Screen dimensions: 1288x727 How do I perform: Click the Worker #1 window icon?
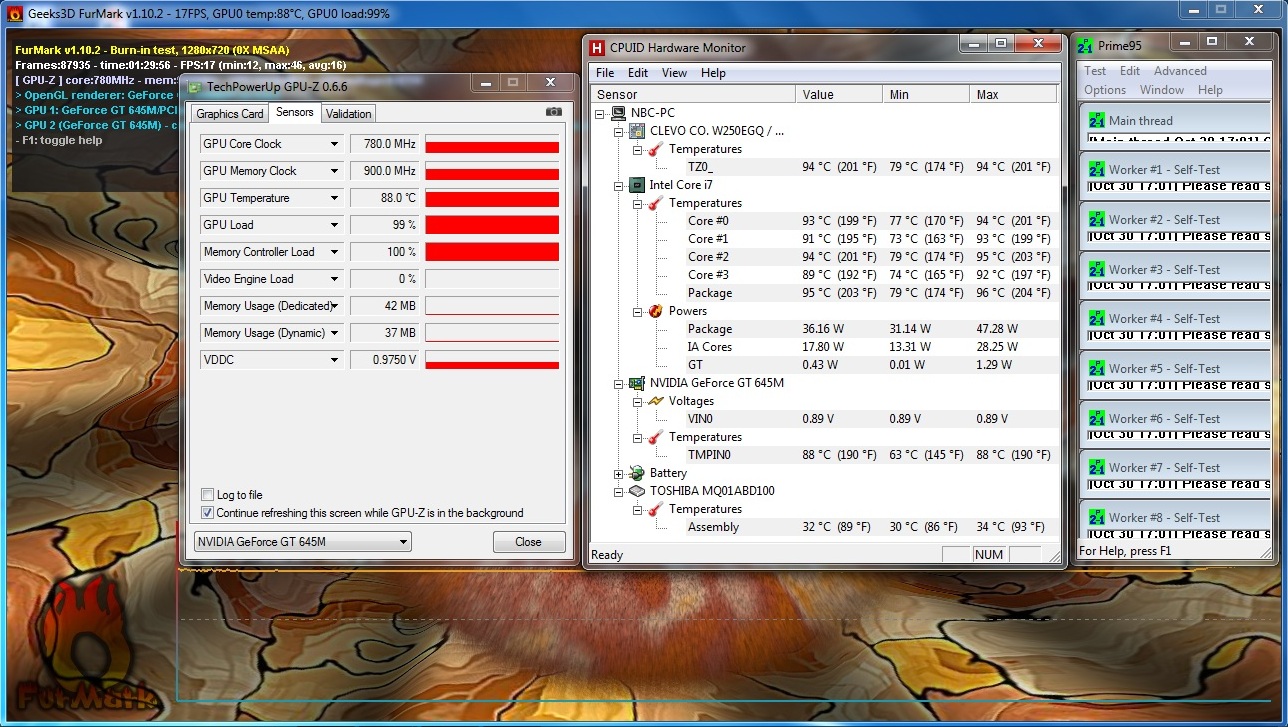(1096, 170)
